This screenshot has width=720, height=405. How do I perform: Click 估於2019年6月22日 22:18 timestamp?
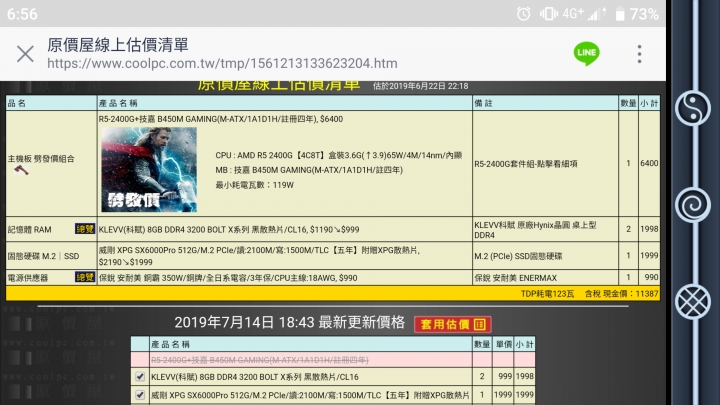pos(421,86)
